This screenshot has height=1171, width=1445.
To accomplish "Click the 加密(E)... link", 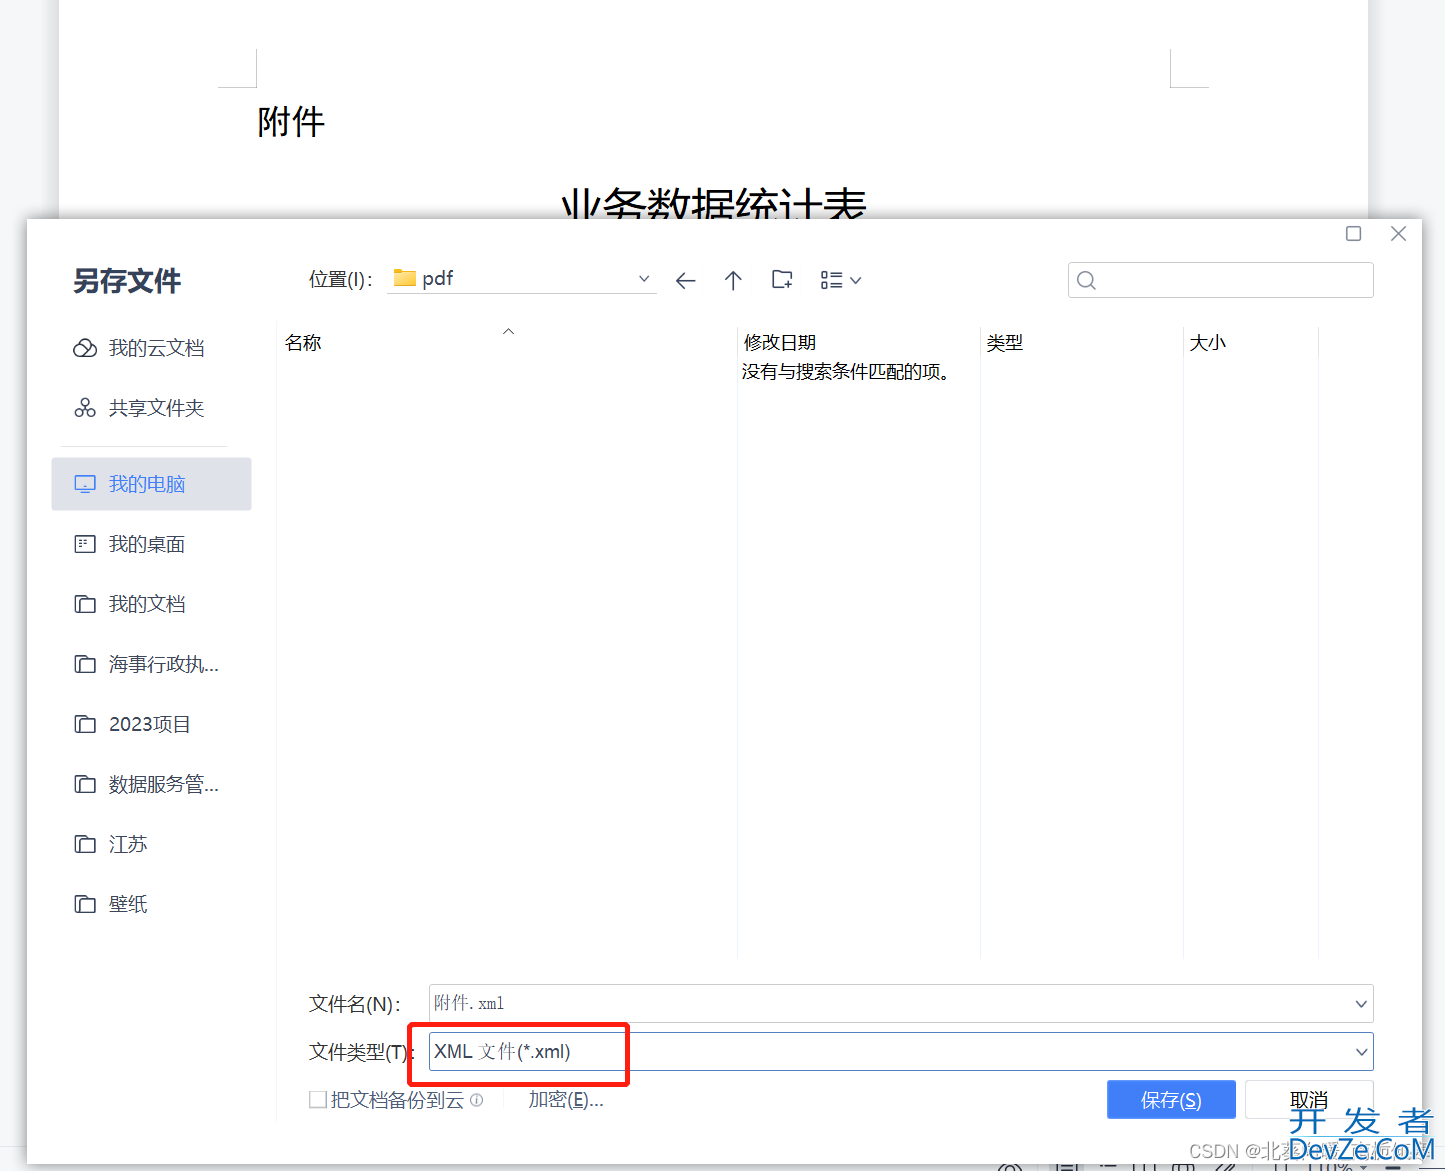I will [566, 1100].
